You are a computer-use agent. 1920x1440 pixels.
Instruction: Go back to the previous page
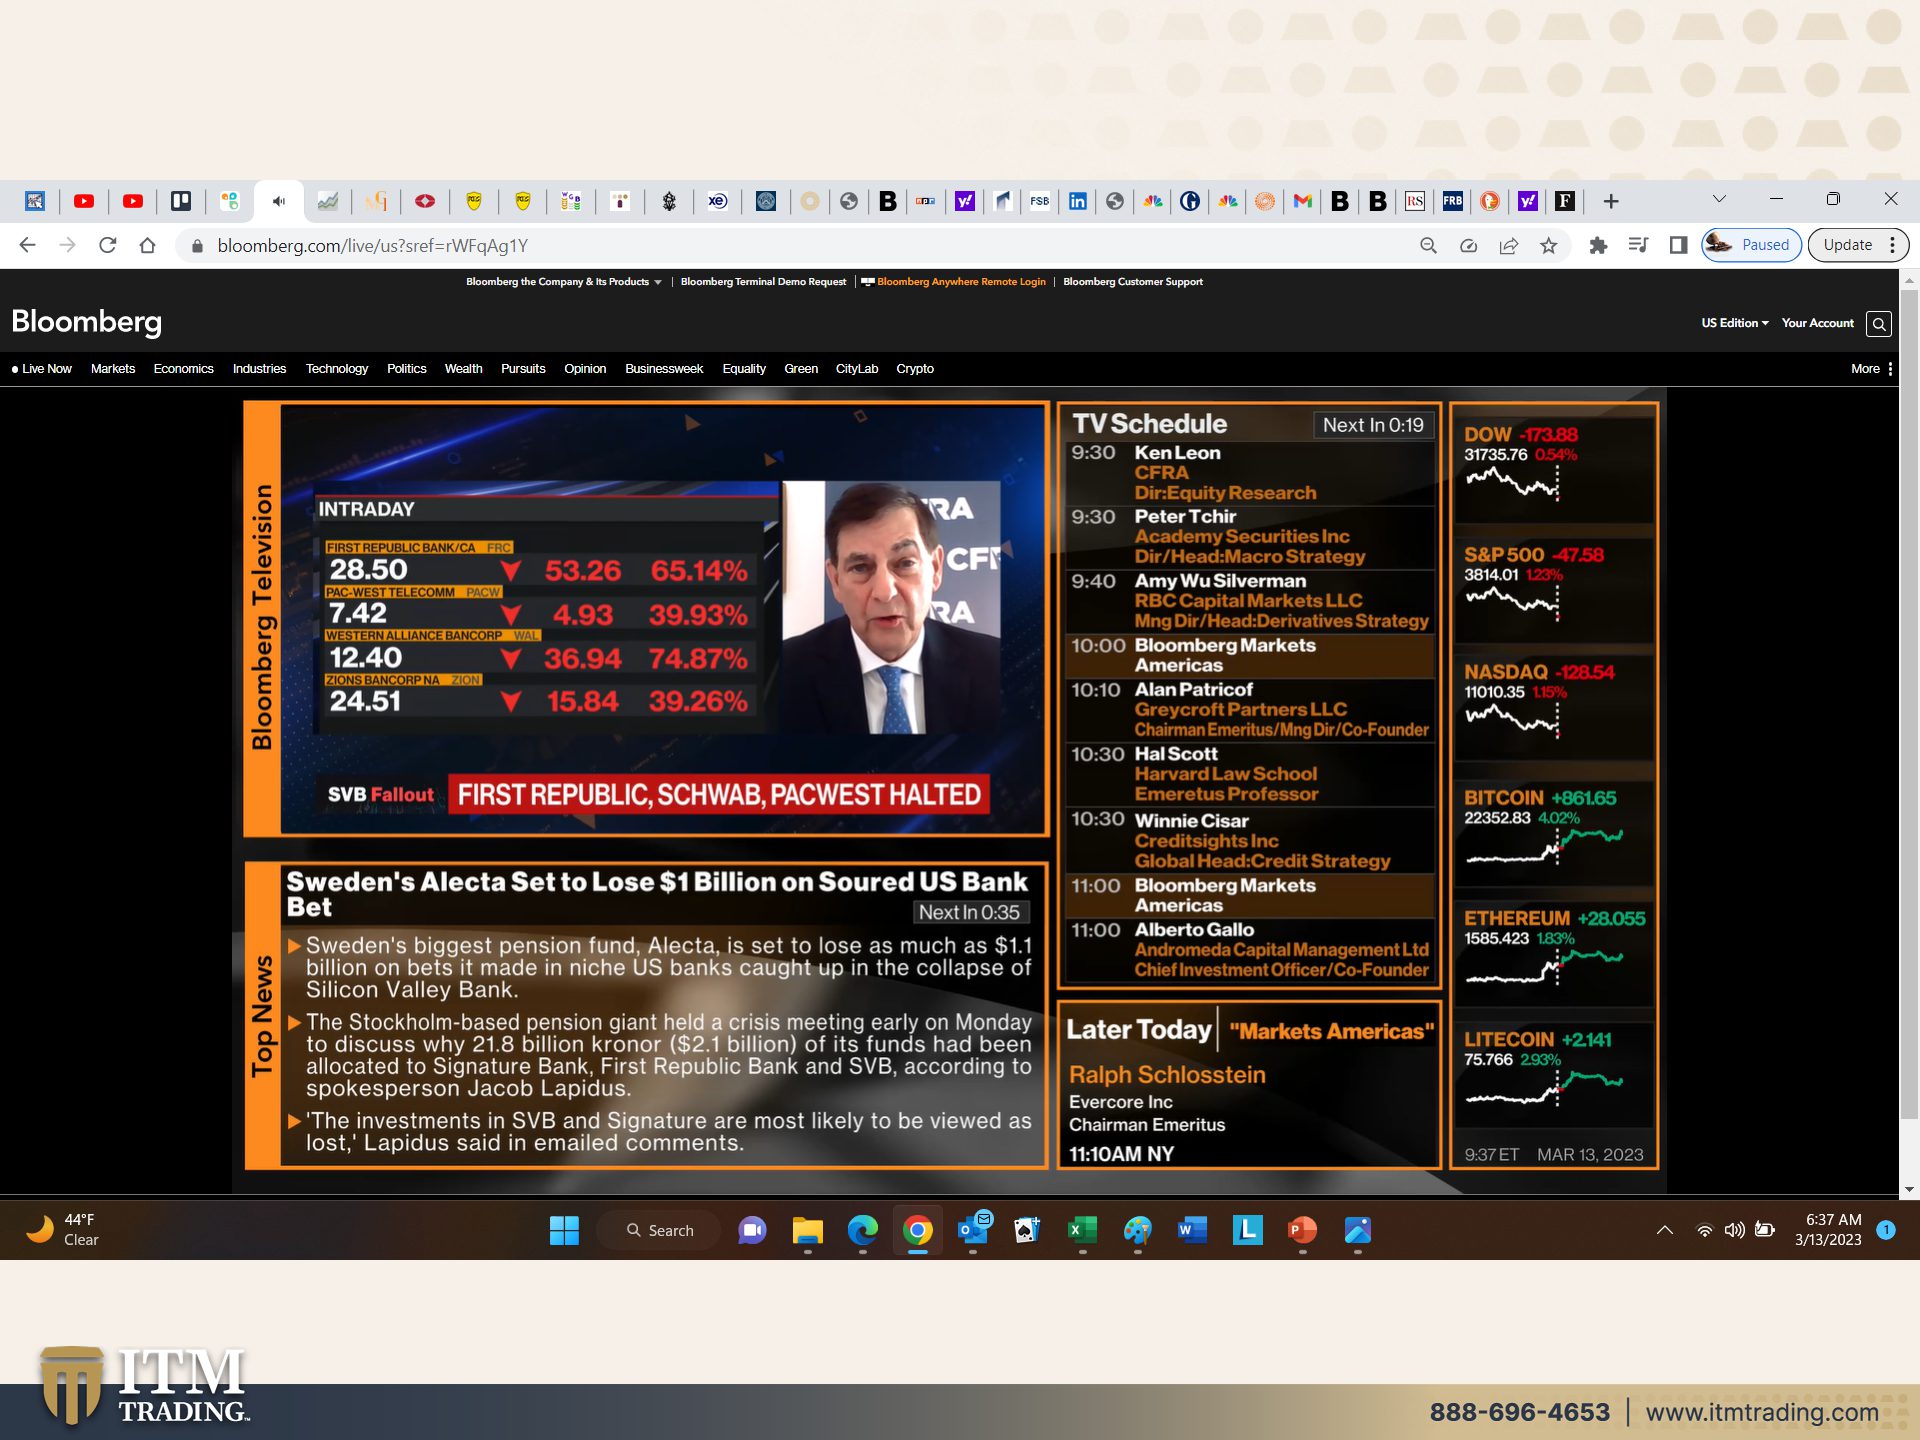pyautogui.click(x=27, y=245)
